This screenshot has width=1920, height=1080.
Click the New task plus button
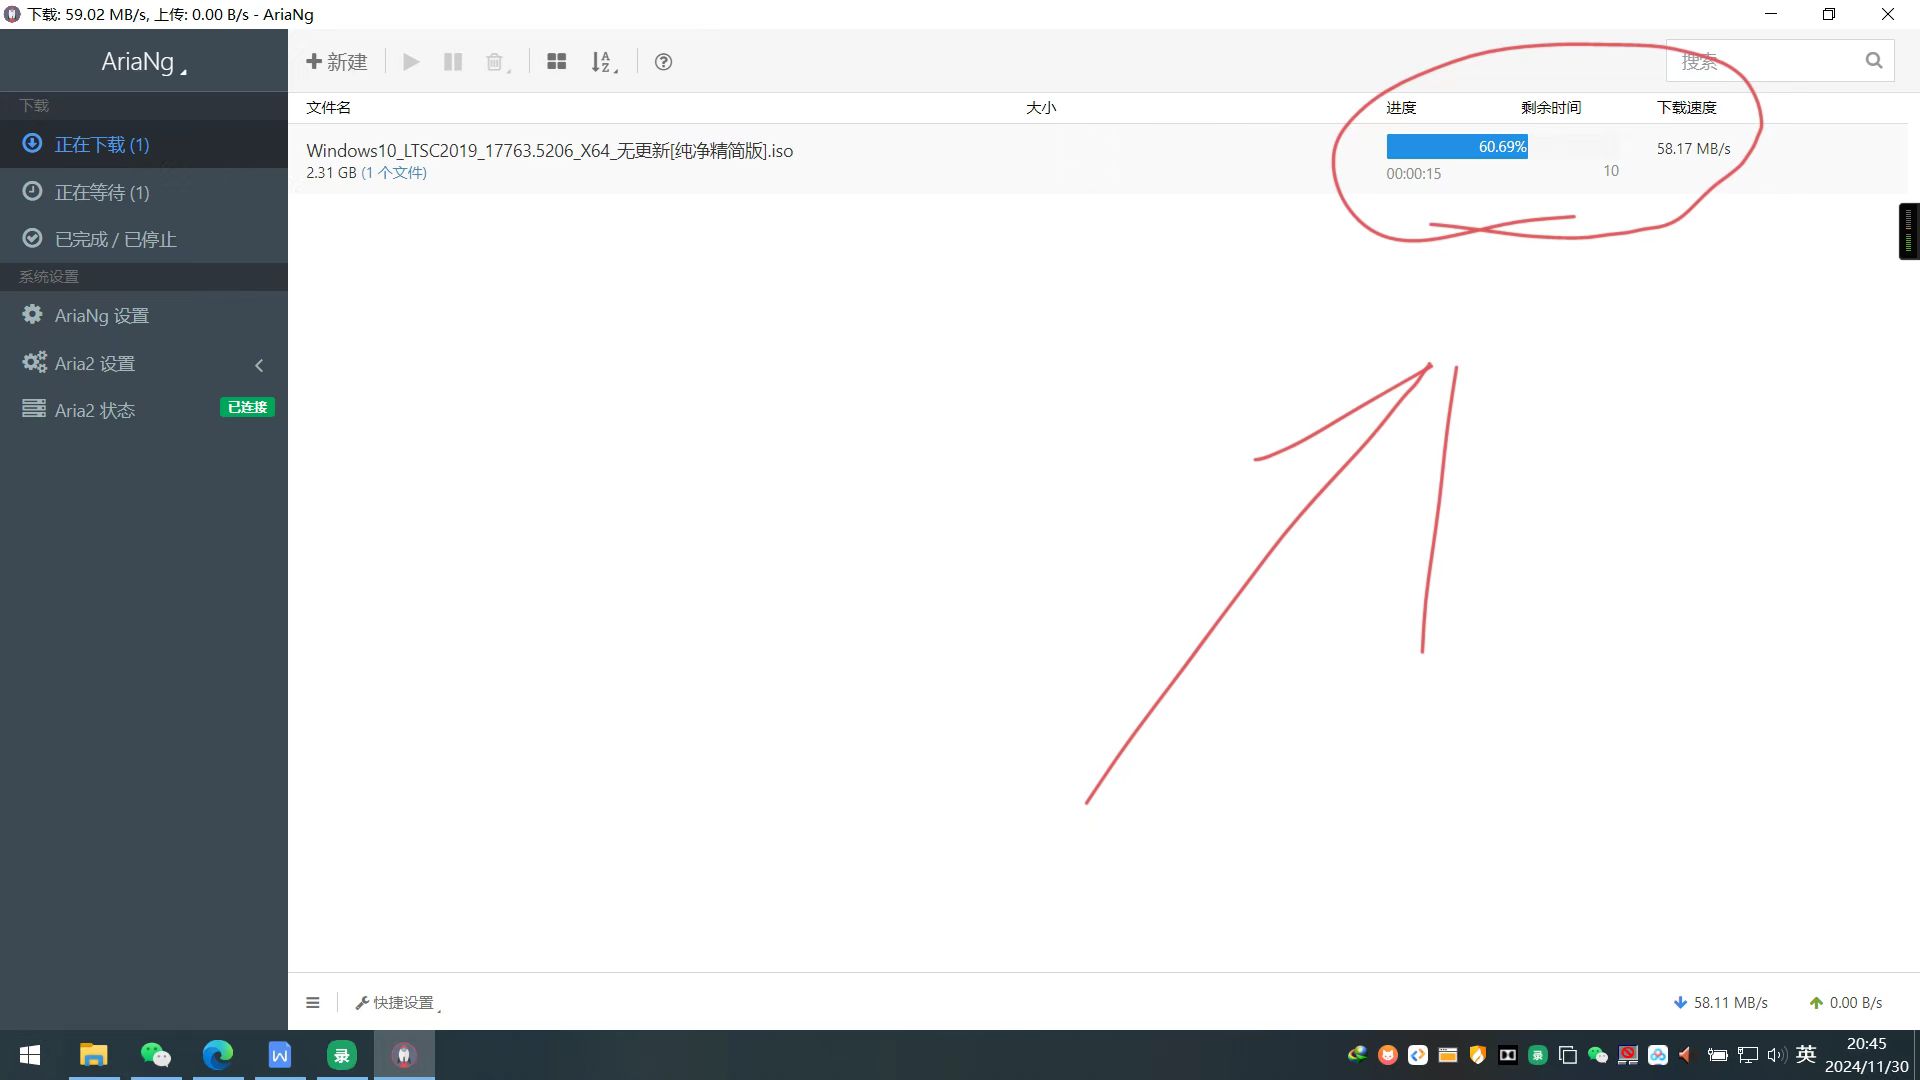coord(336,62)
